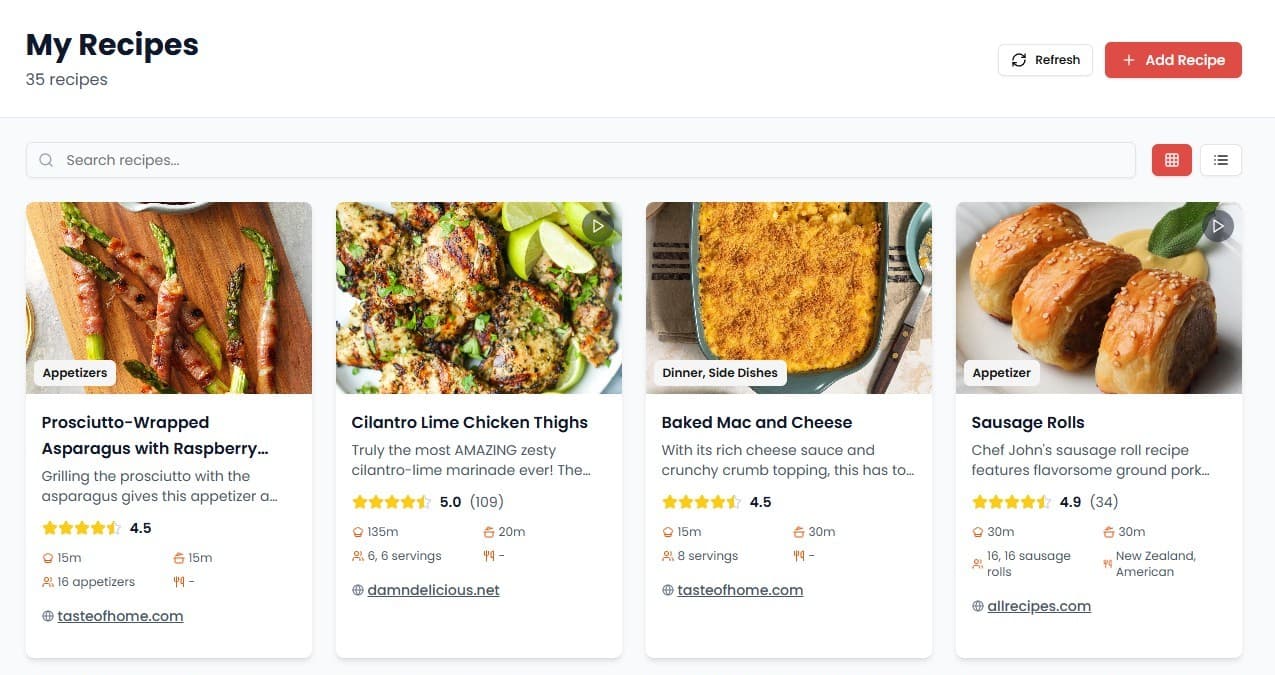Viewport: 1275px width, 675px height.
Task: Play video on Cilantro Lime Chicken Thighs
Action: click(598, 227)
